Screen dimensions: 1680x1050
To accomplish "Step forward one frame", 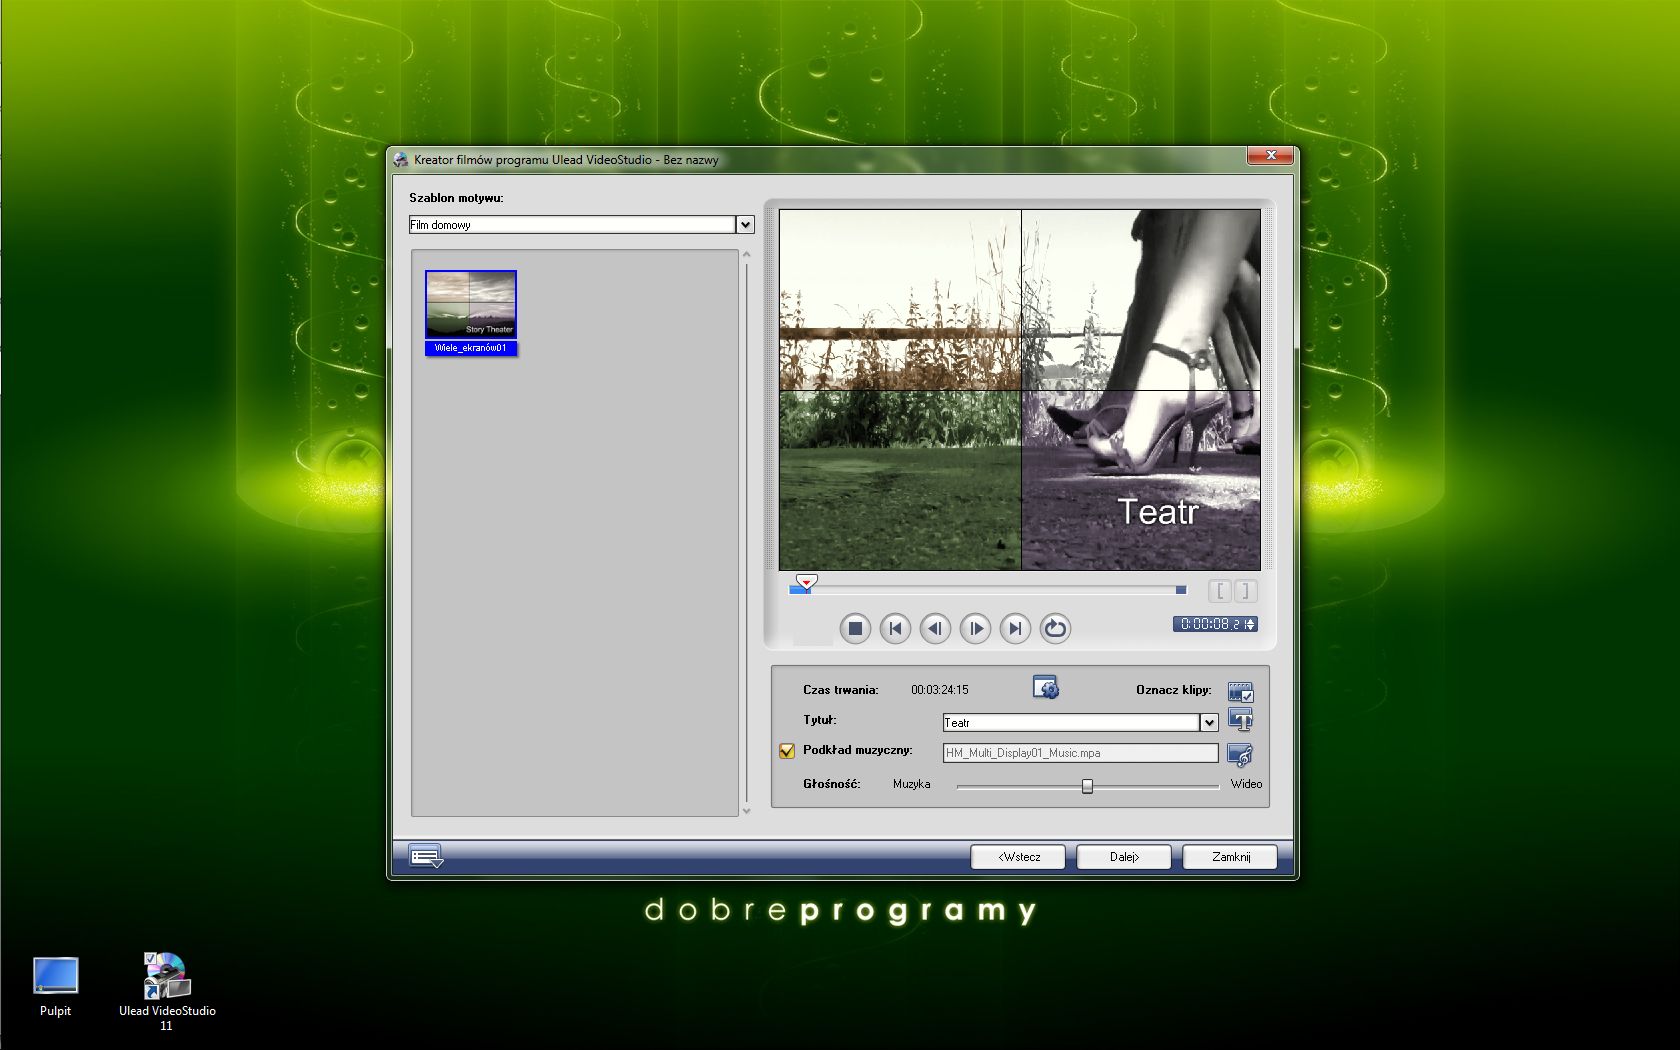I will [x=975, y=628].
